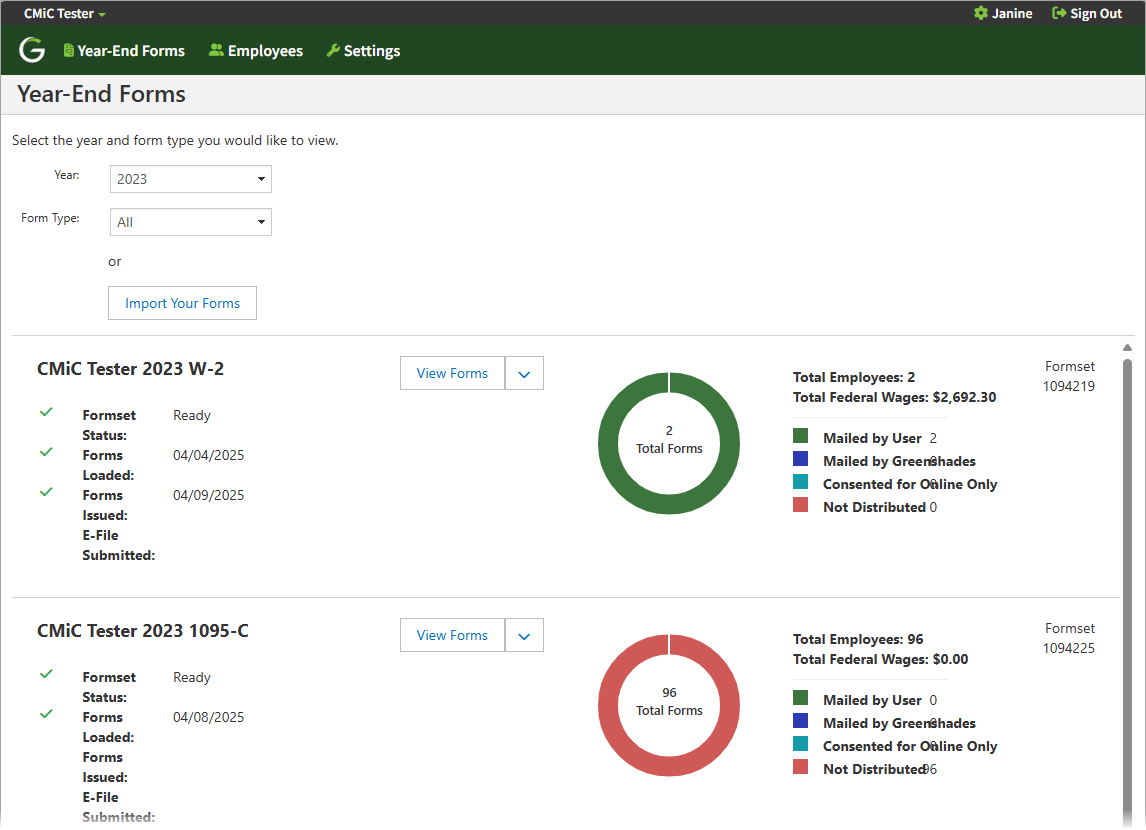Click the Formset number 1094225
Viewport: 1146px width, 830px height.
click(x=1069, y=649)
